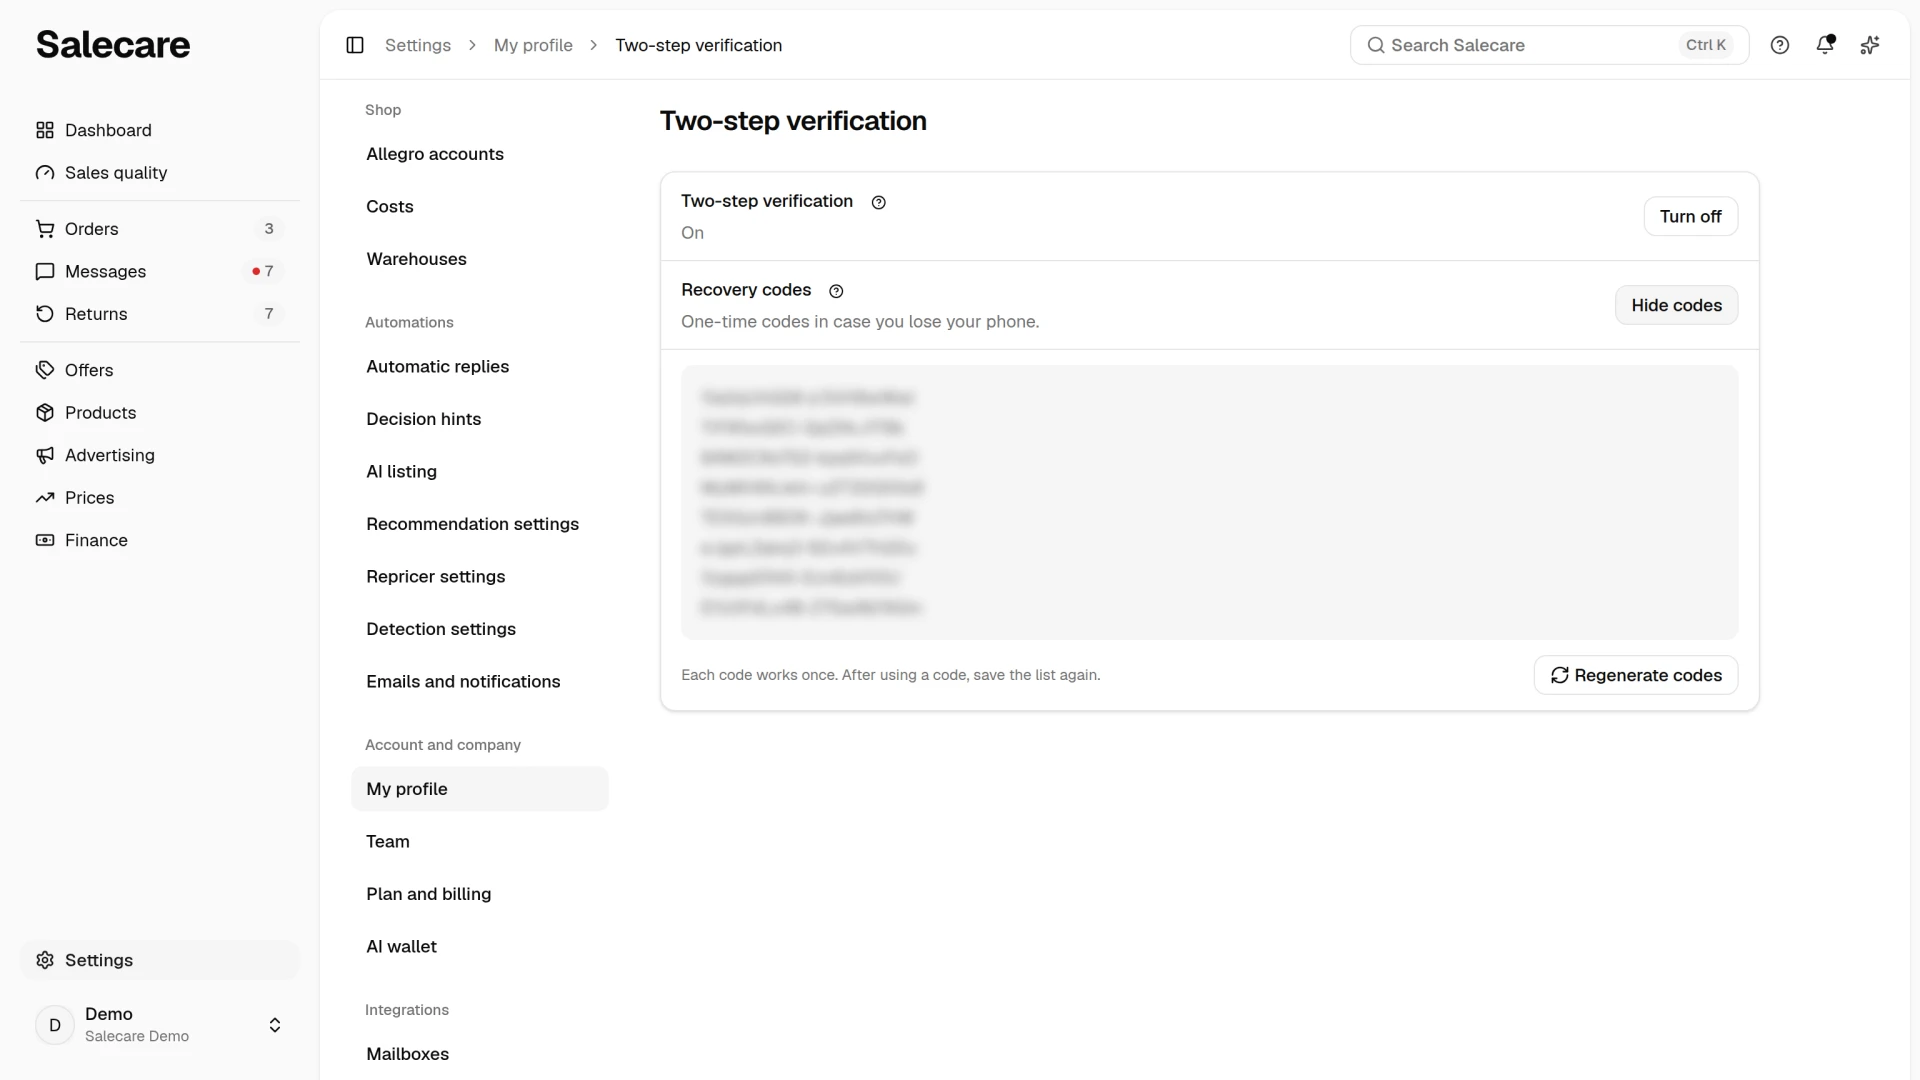Click the search magnifier icon
The width and height of the screenshot is (1920, 1080).
click(x=1376, y=45)
